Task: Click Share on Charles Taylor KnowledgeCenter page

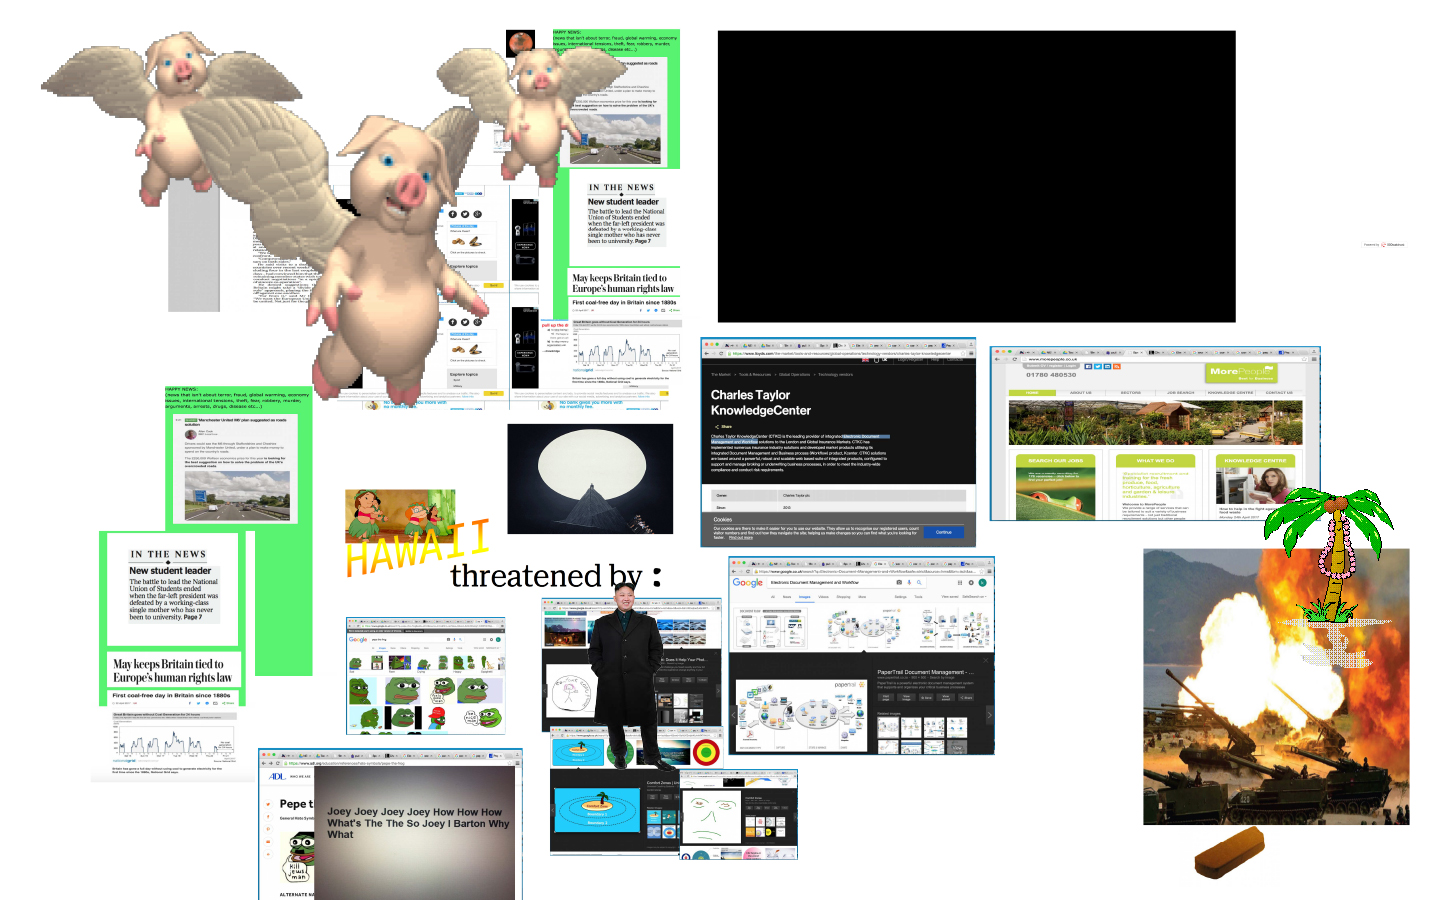Action: tap(724, 427)
